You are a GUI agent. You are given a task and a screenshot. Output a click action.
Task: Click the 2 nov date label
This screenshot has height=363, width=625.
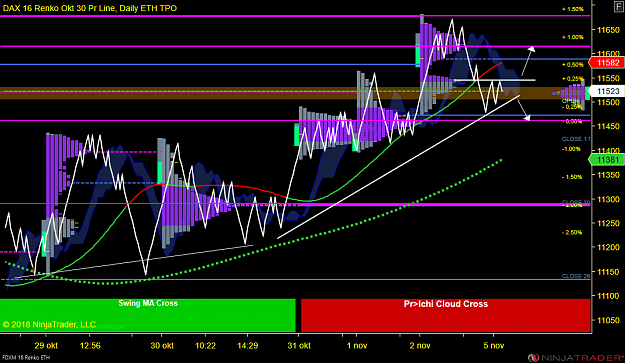[x=420, y=345]
